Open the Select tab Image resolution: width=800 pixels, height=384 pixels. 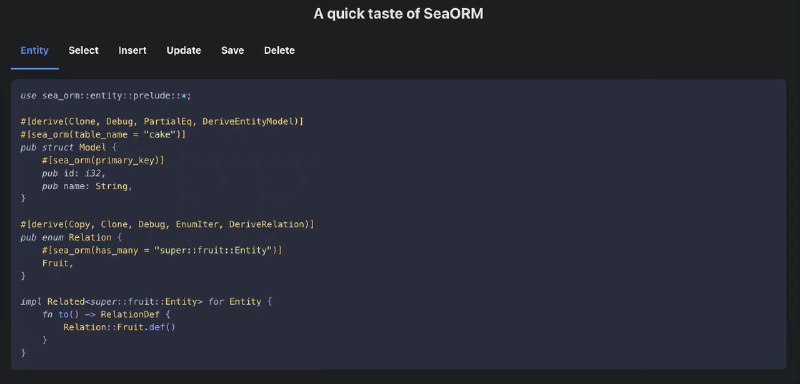click(x=84, y=50)
